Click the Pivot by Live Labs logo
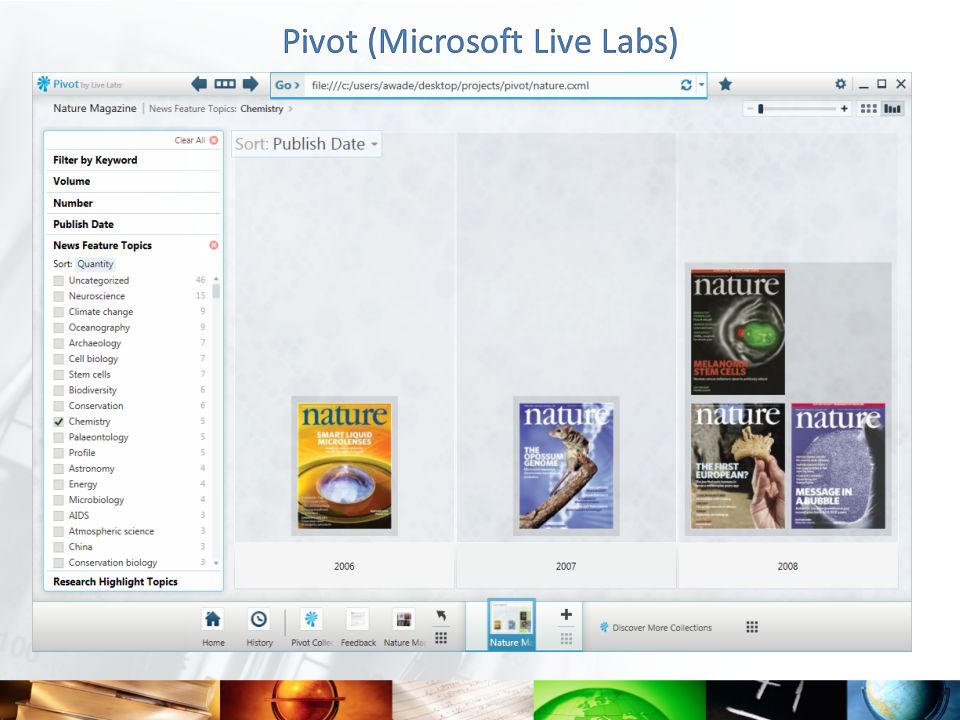Image resolution: width=960 pixels, height=720 pixels. click(x=80, y=84)
